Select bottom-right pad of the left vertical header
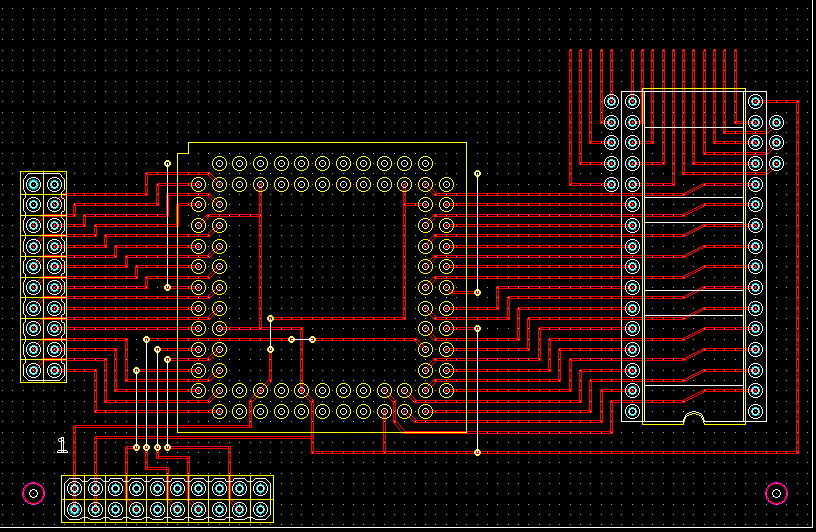The height and width of the screenshot is (532, 816). [x=55, y=370]
